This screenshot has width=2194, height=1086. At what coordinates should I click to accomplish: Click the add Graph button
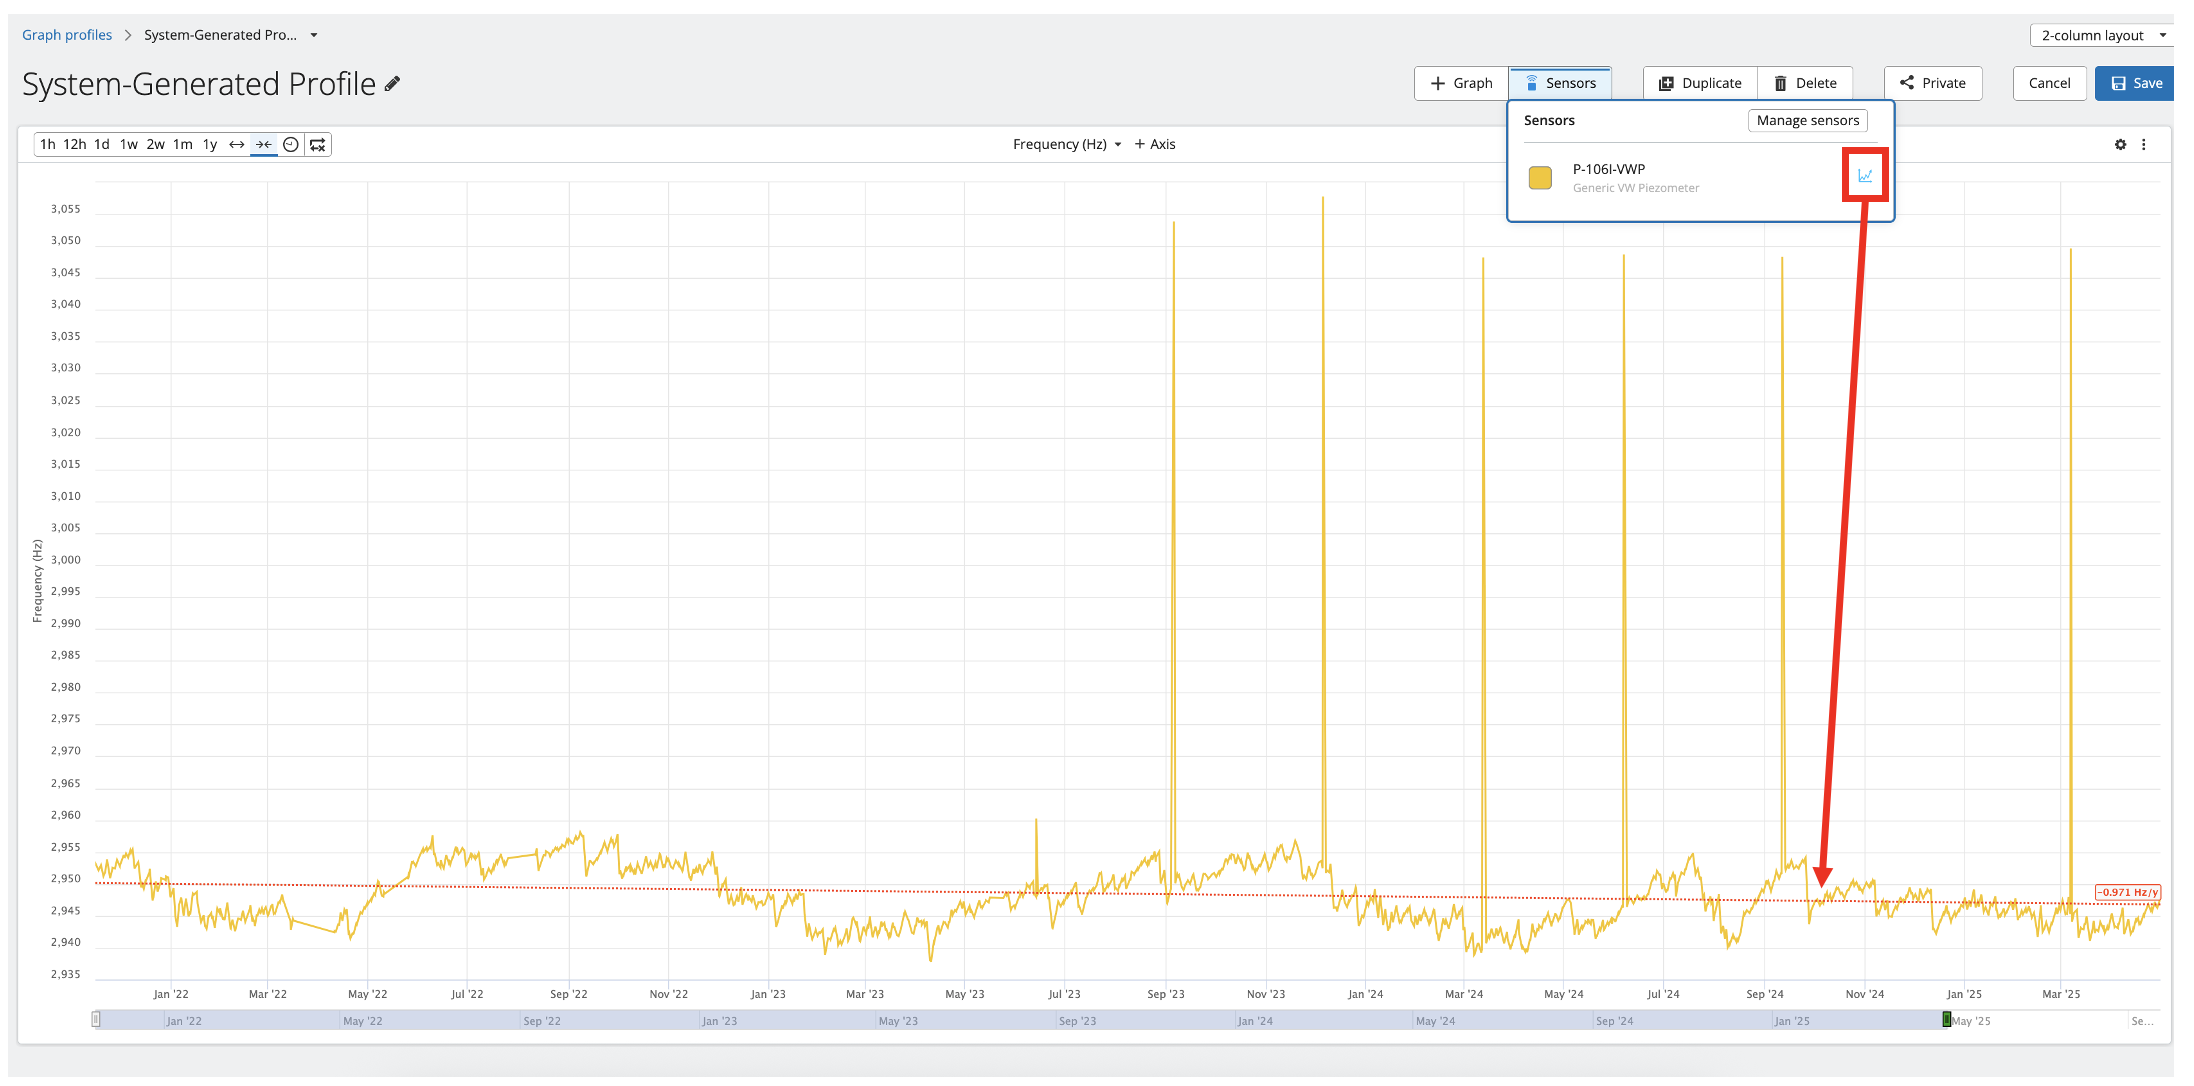[x=1461, y=84]
